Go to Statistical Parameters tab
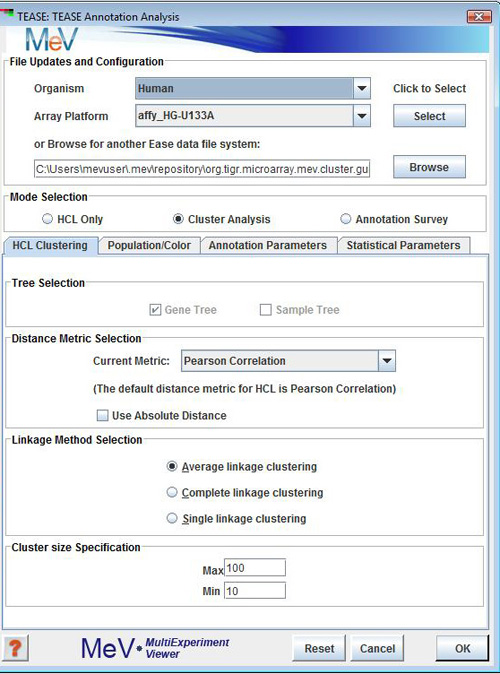 [x=403, y=245]
